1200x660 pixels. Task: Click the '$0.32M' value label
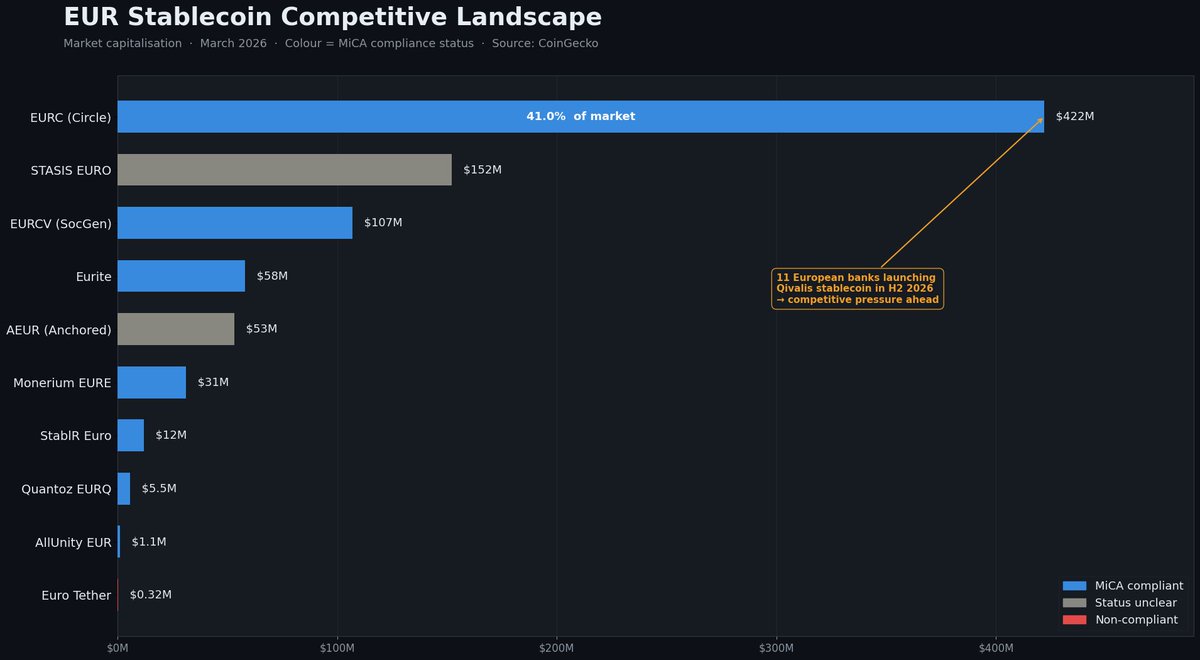point(151,595)
